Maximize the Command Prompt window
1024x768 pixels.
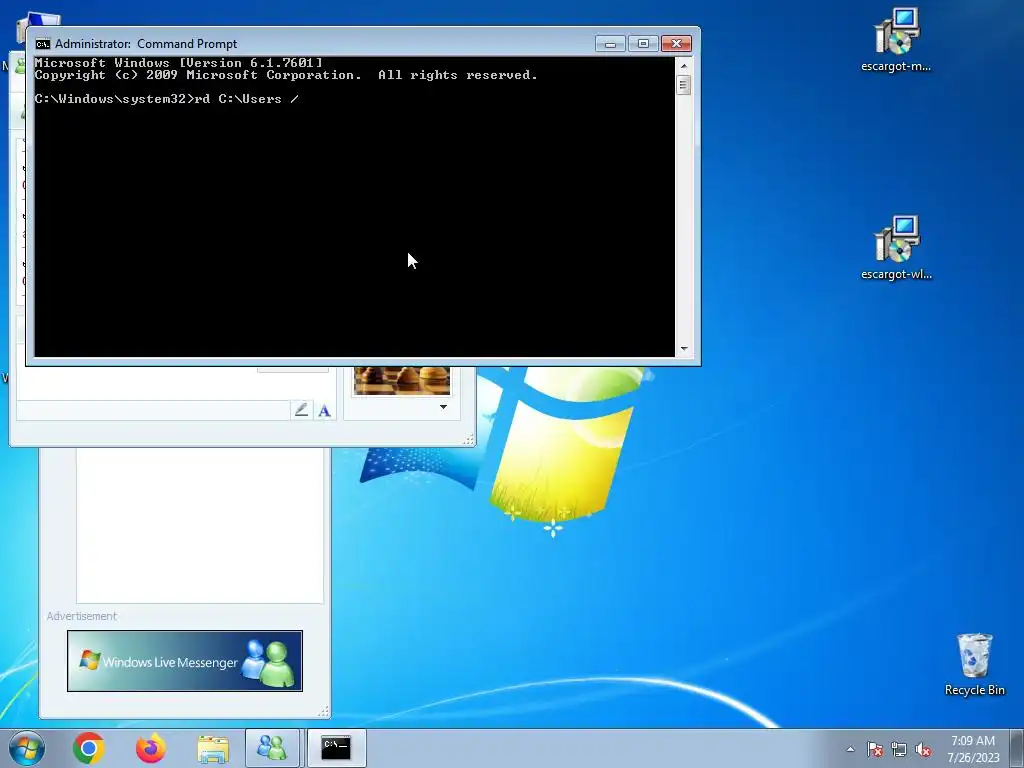[643, 44]
